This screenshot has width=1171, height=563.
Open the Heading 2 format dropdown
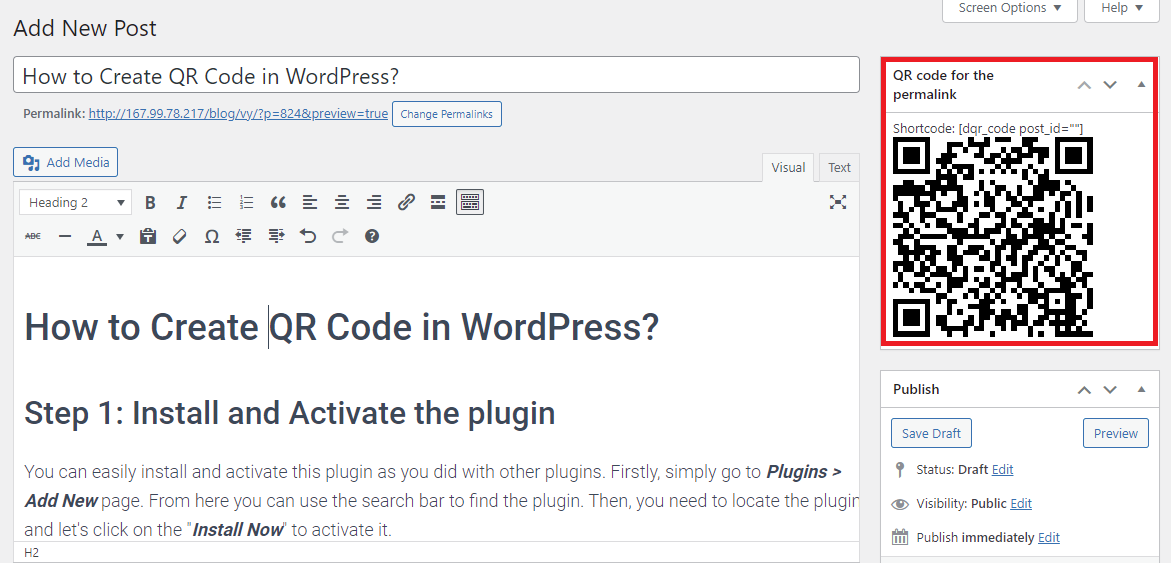coord(76,203)
